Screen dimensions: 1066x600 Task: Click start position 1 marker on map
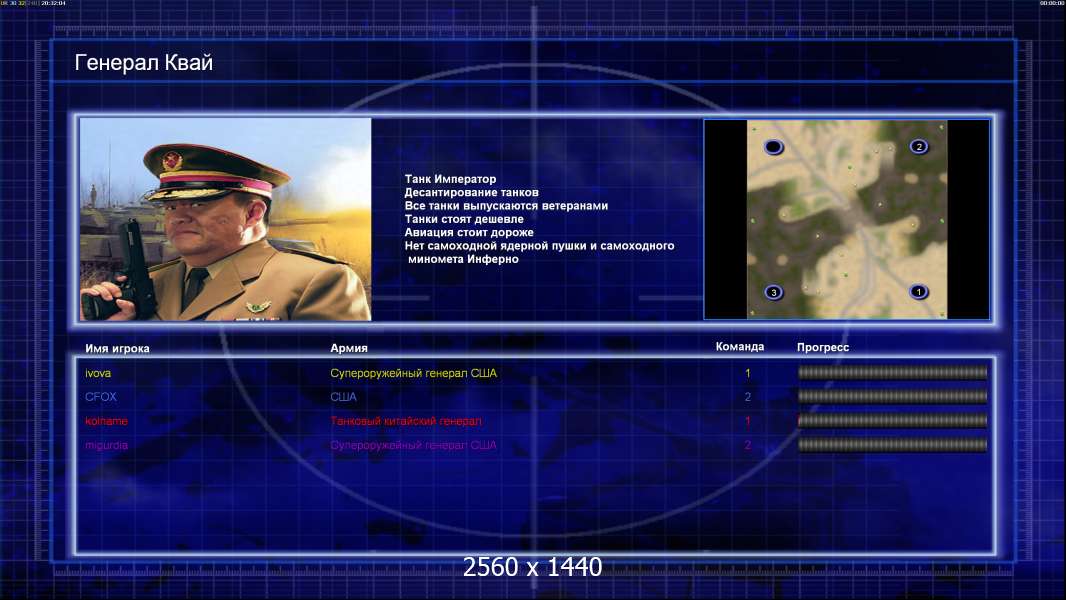(918, 292)
